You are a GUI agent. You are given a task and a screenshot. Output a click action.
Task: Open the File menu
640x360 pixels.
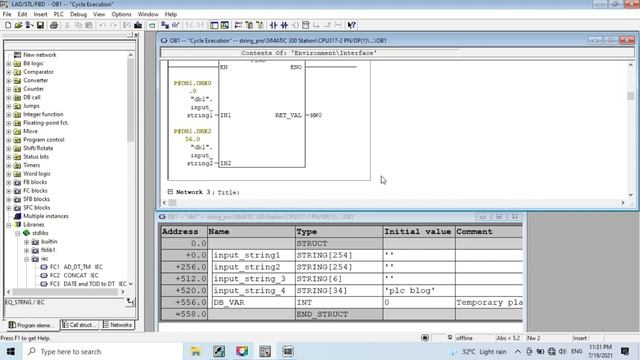point(7,14)
